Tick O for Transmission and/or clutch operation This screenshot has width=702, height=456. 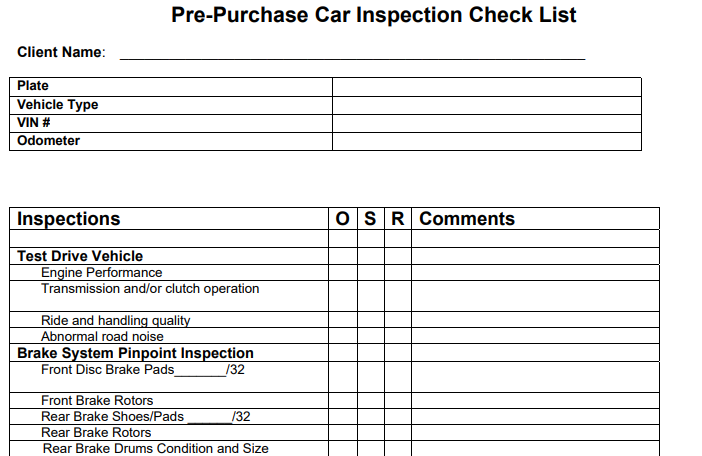coord(343,296)
